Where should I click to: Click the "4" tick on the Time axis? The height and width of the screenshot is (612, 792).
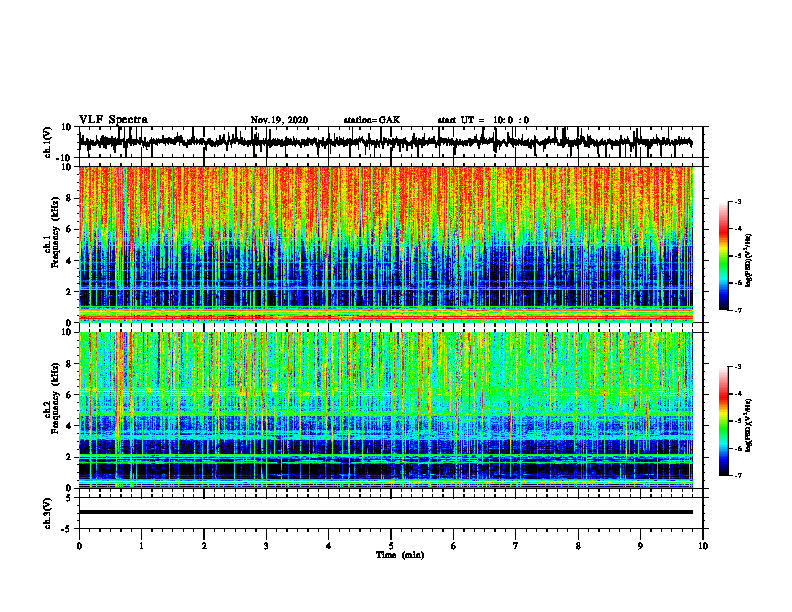(x=329, y=546)
